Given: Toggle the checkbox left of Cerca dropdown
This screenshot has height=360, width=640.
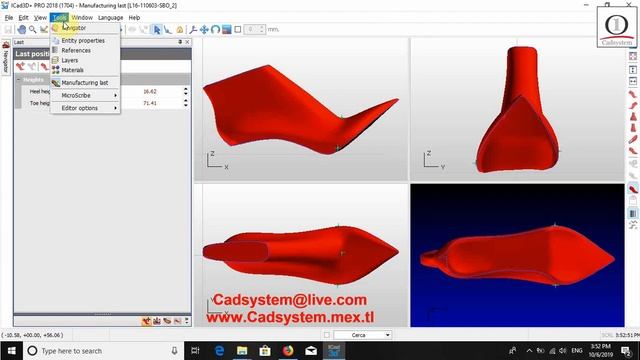Looking at the screenshot, I should pos(327,335).
